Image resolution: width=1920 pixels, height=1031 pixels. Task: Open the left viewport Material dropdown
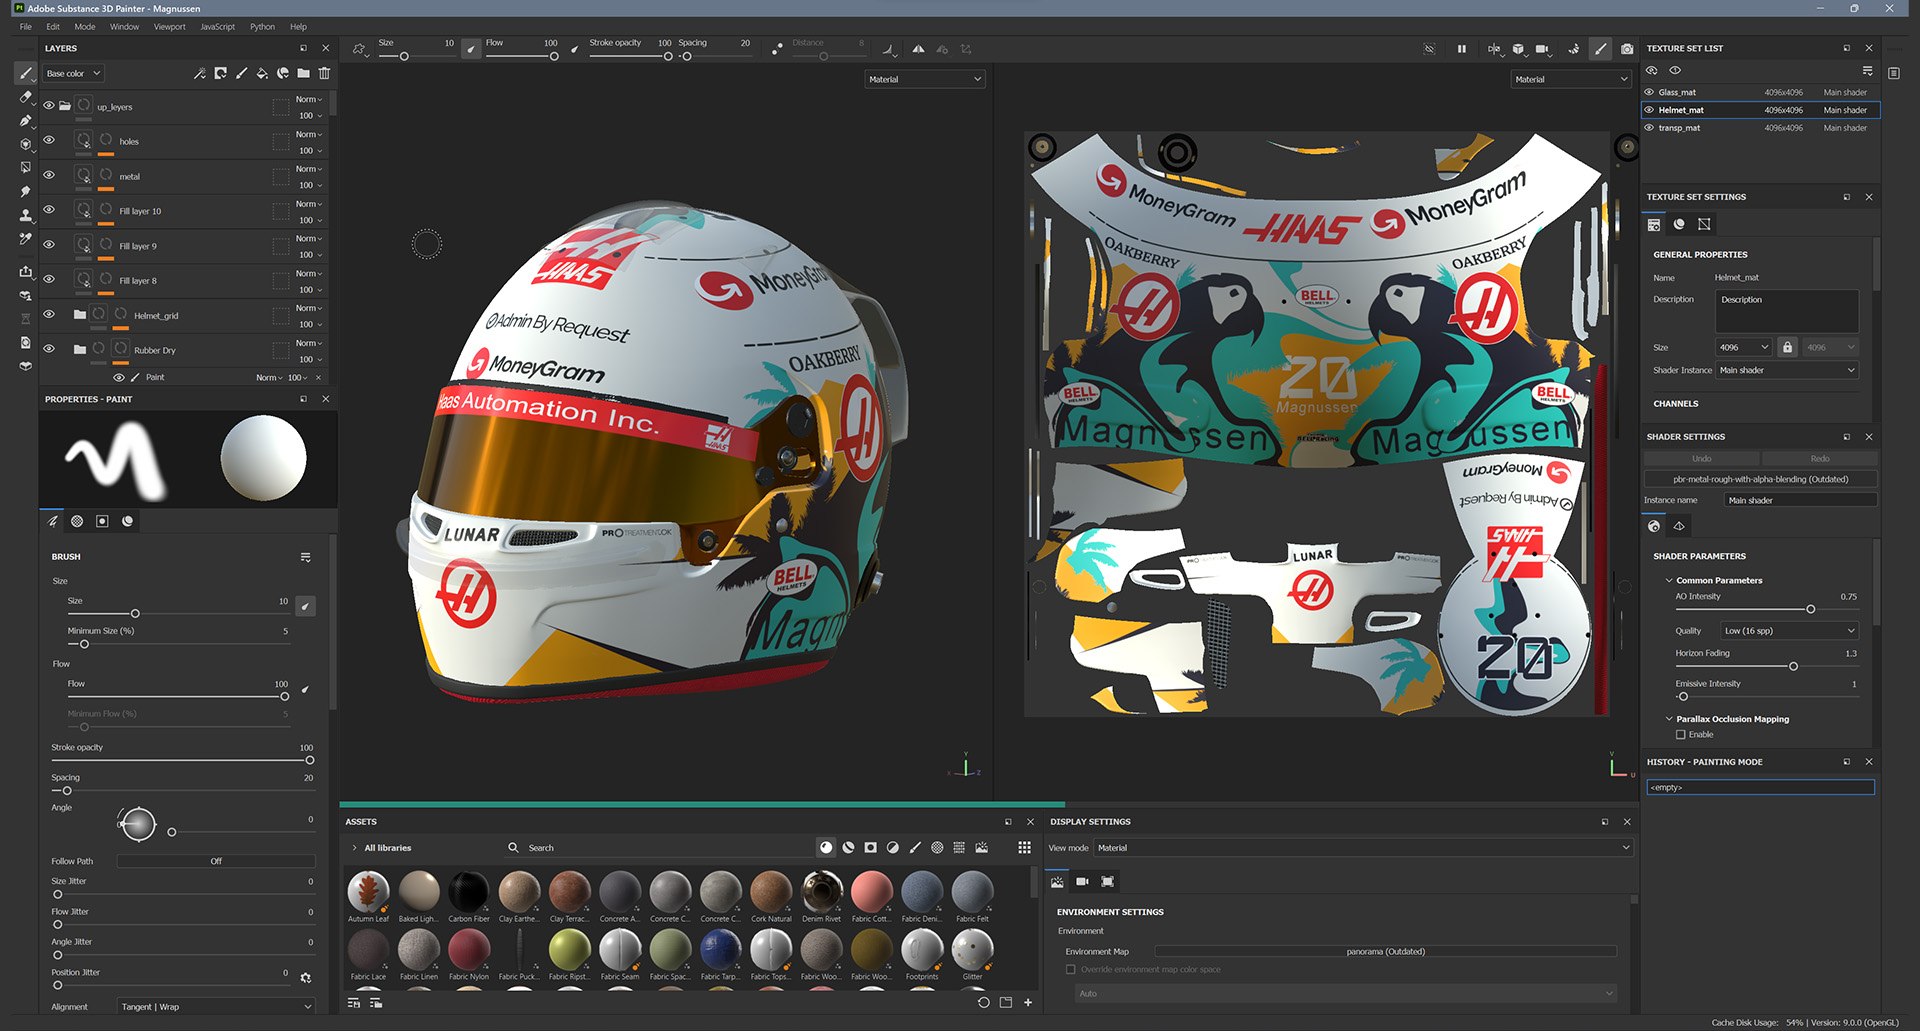pyautogui.click(x=925, y=79)
